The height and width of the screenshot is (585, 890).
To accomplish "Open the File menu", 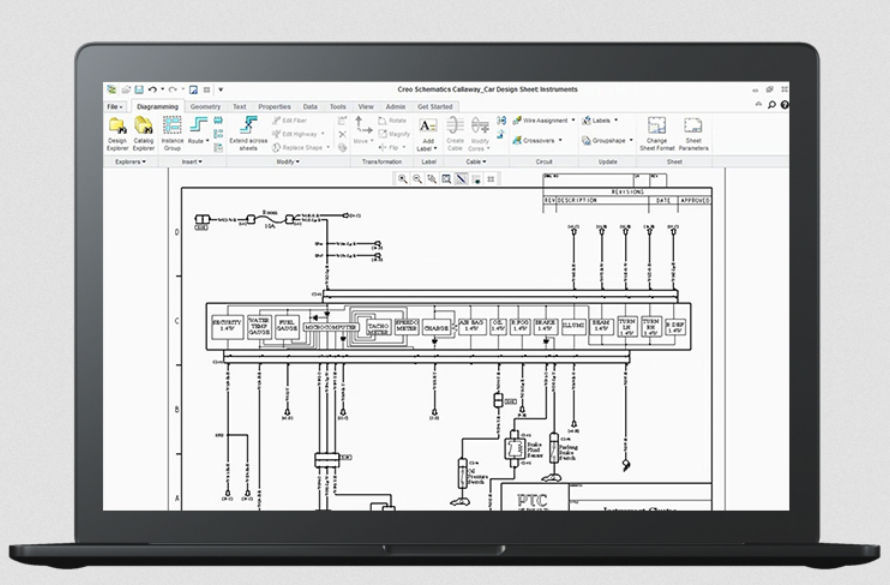I will [x=113, y=105].
